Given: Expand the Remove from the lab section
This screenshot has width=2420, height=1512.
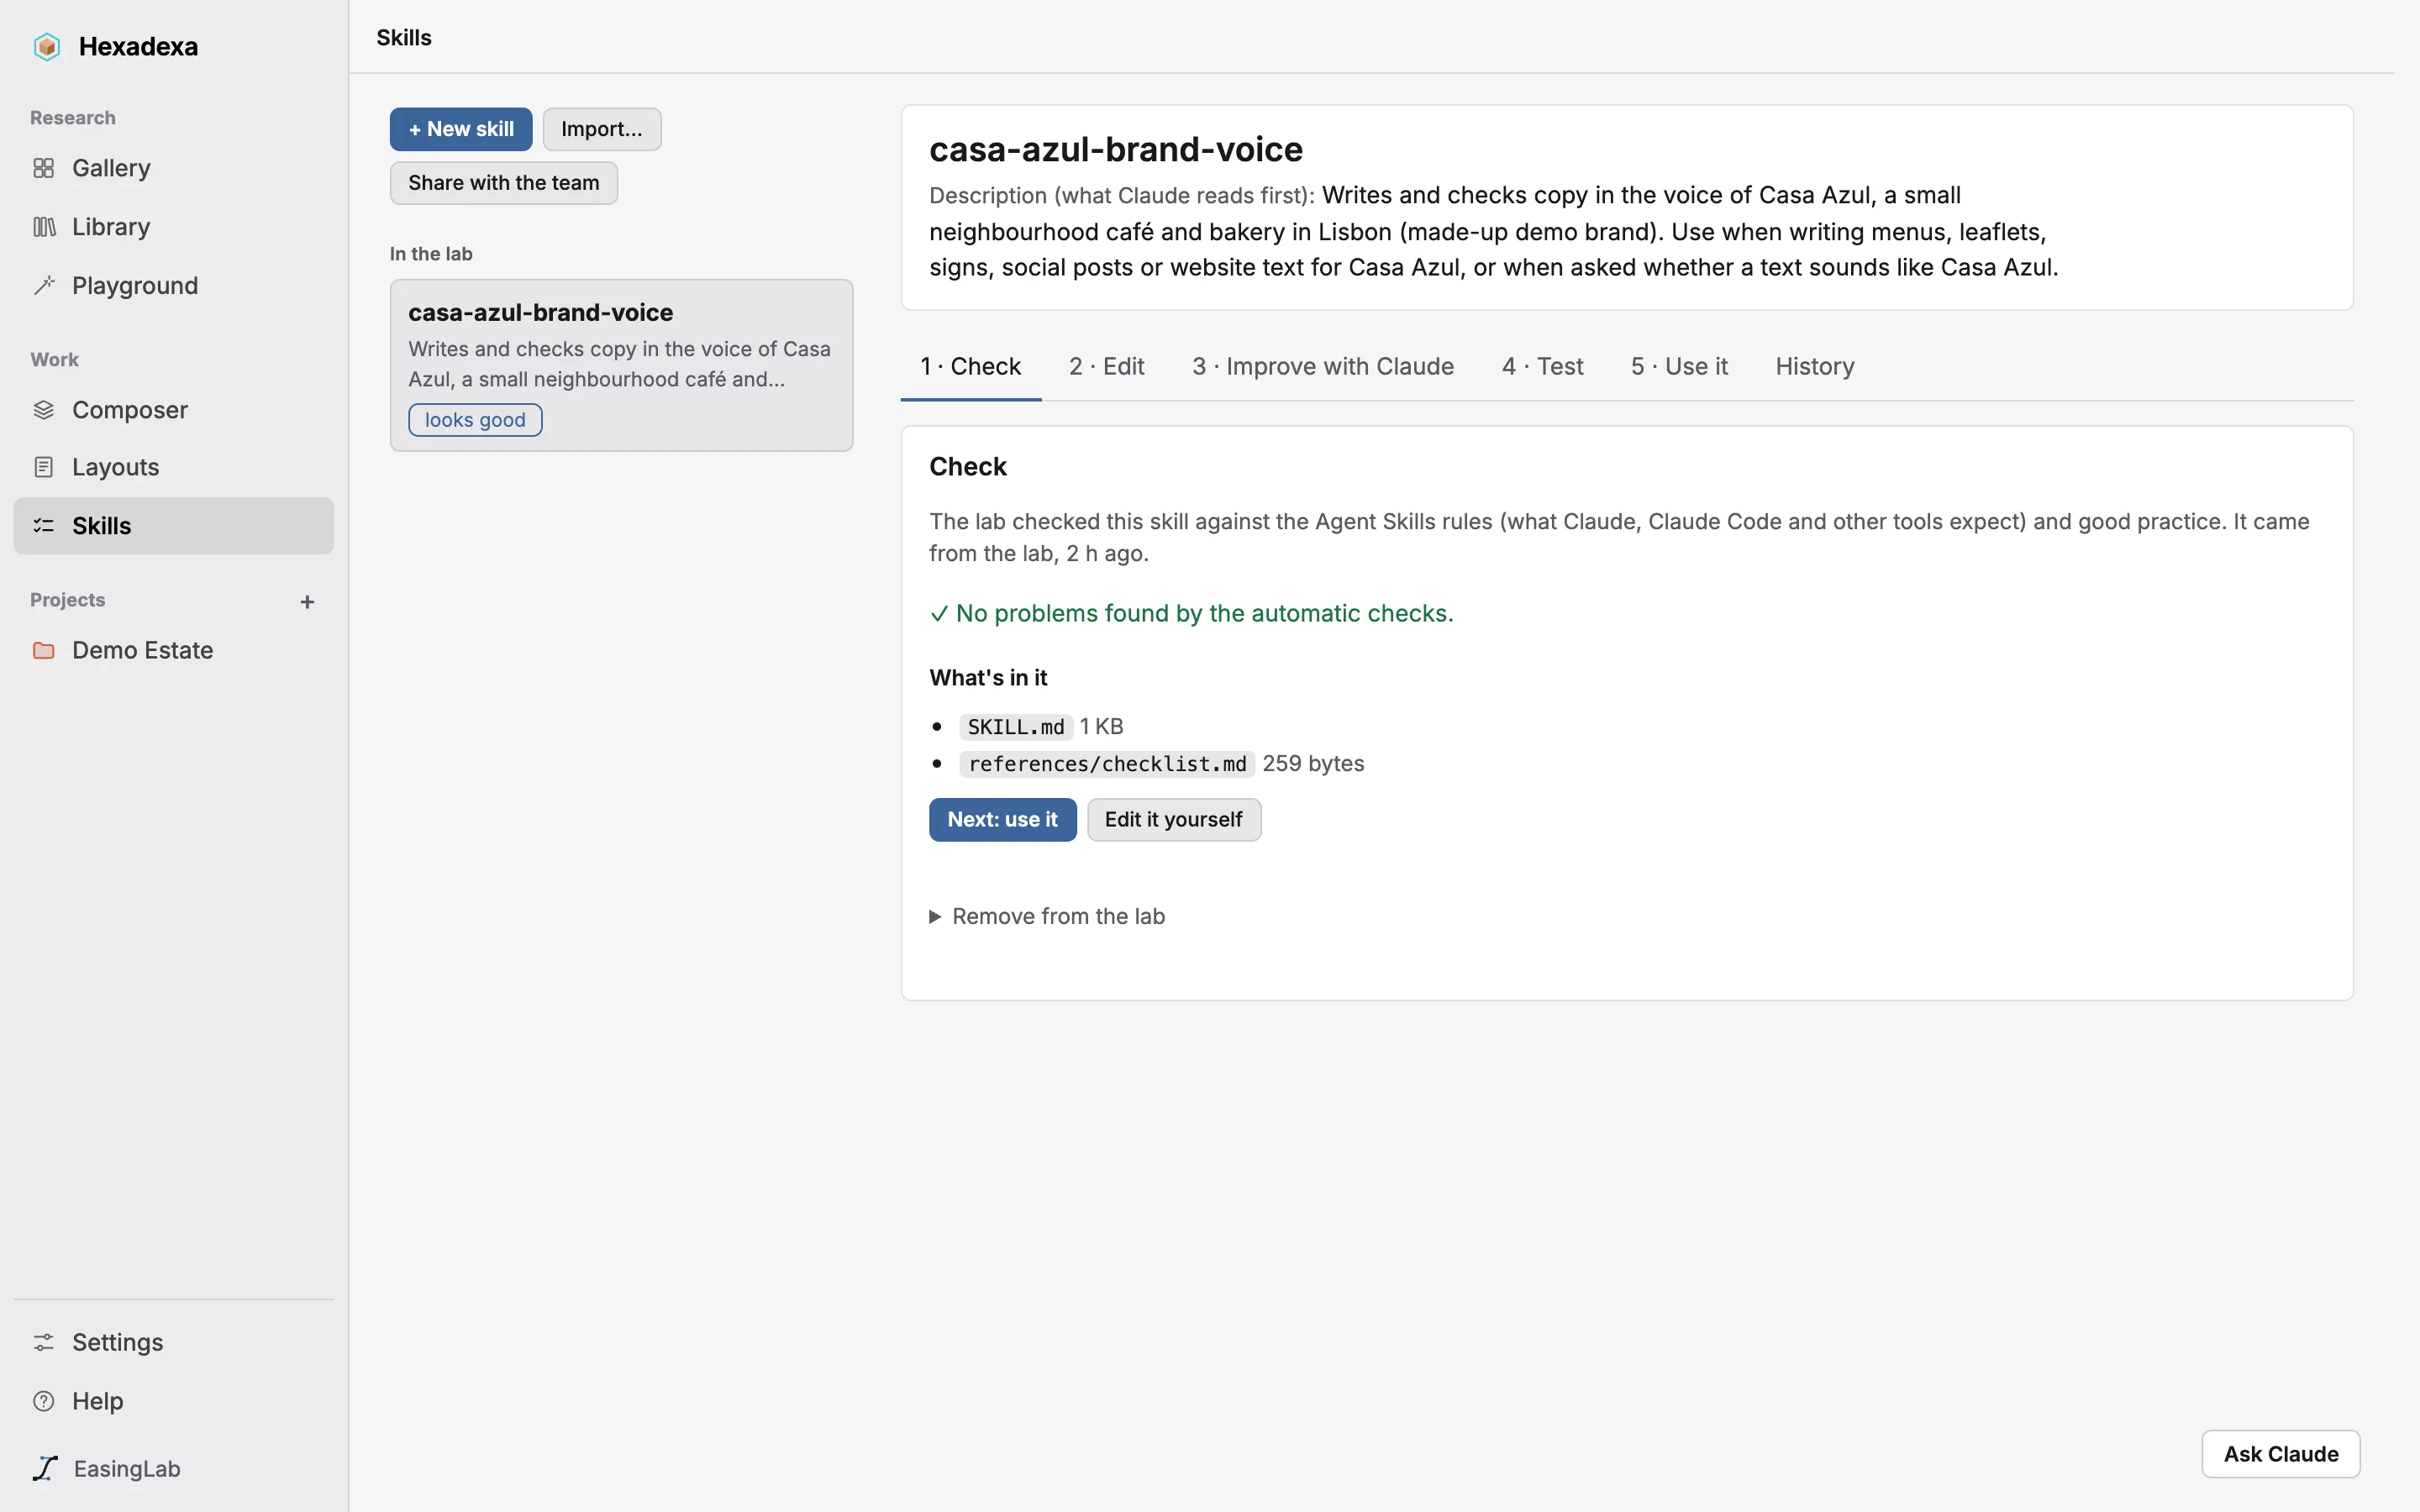Looking at the screenshot, I should [x=1047, y=916].
